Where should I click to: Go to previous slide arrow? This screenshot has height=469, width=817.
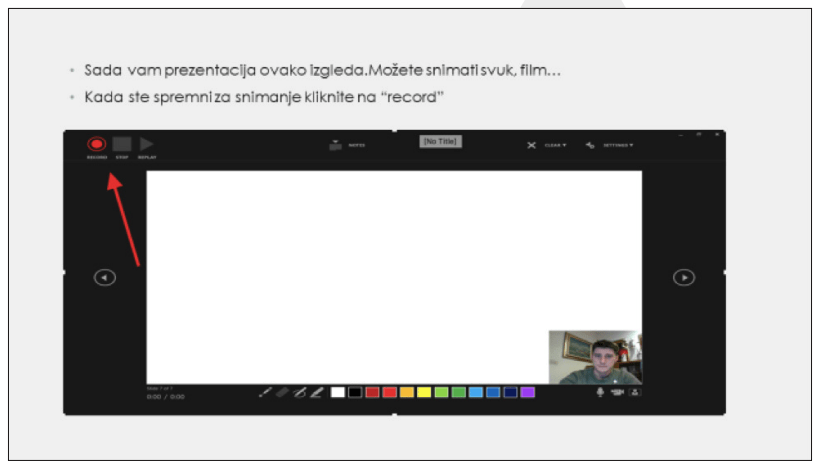point(105,277)
